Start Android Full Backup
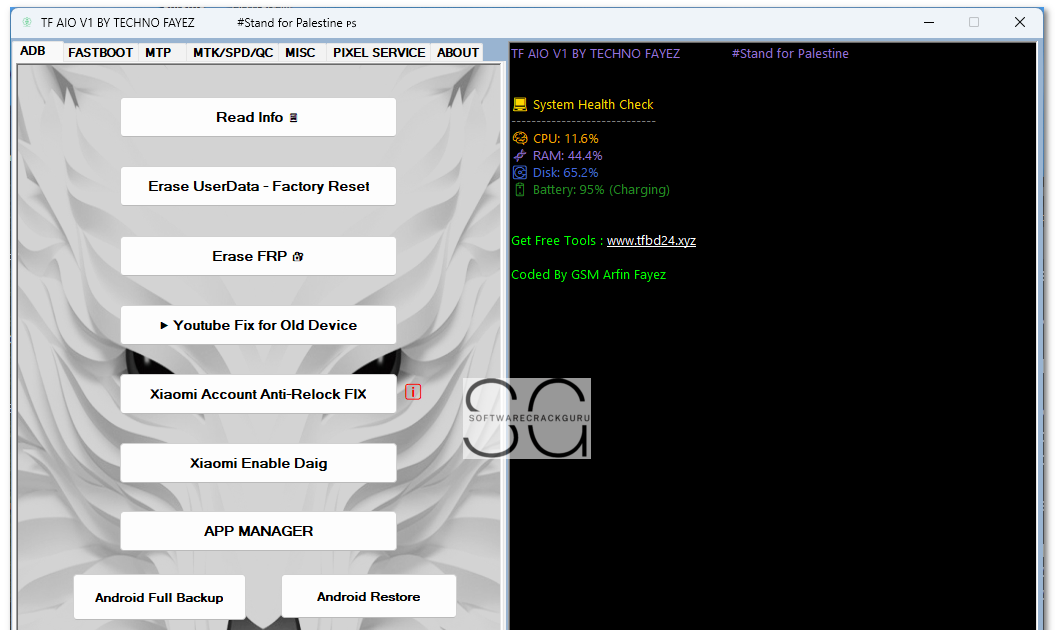 coord(159,597)
